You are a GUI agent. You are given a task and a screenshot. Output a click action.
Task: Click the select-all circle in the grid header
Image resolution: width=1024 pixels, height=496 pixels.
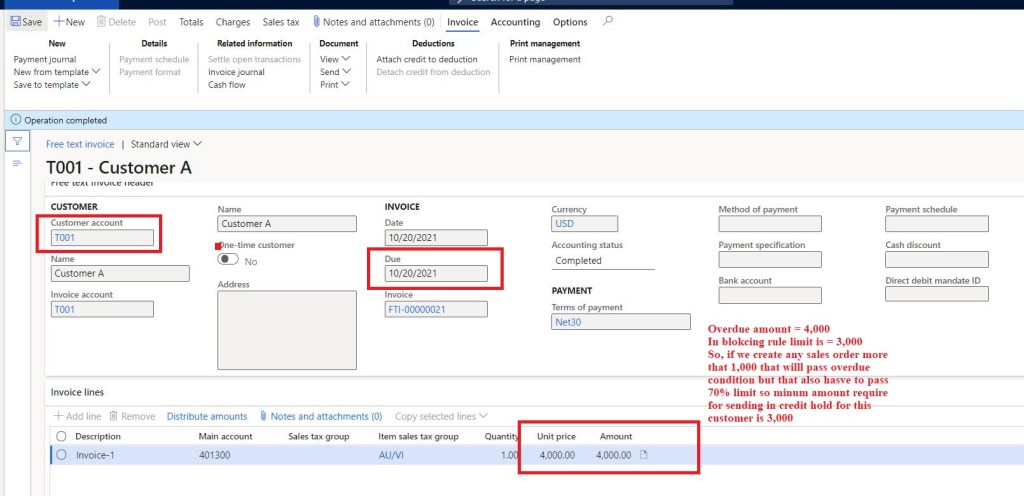(62, 436)
